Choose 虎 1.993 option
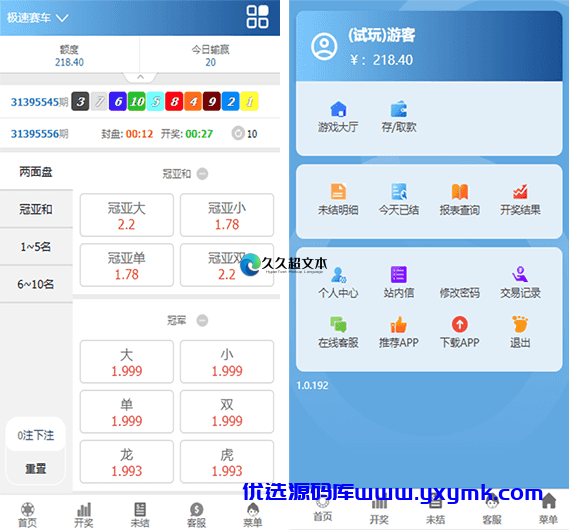 pyautogui.click(x=227, y=462)
